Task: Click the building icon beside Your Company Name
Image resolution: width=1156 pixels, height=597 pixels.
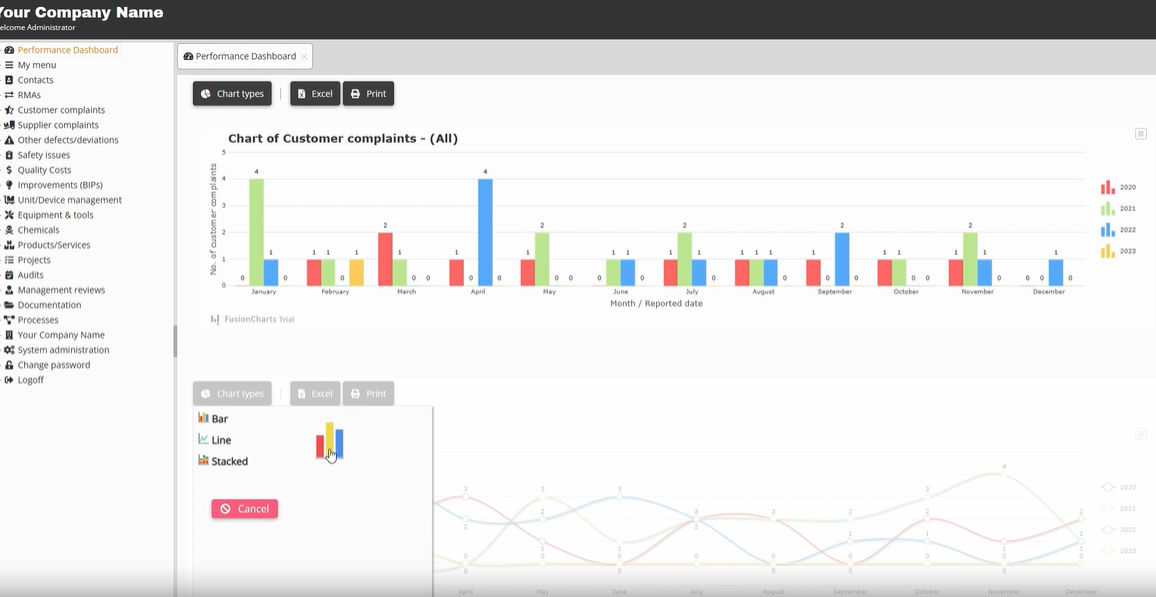Action: pos(9,335)
